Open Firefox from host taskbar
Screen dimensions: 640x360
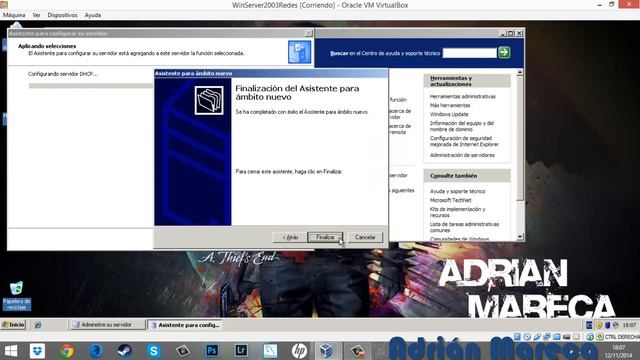click(x=96, y=351)
